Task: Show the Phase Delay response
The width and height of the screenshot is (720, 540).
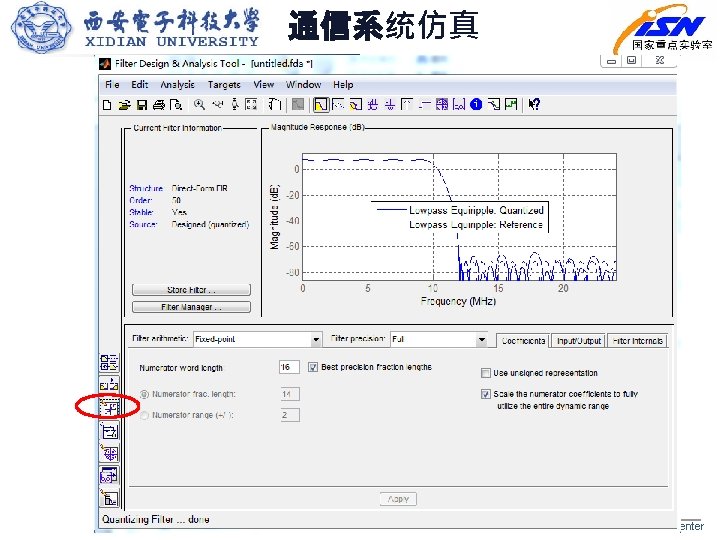Action: click(390, 105)
